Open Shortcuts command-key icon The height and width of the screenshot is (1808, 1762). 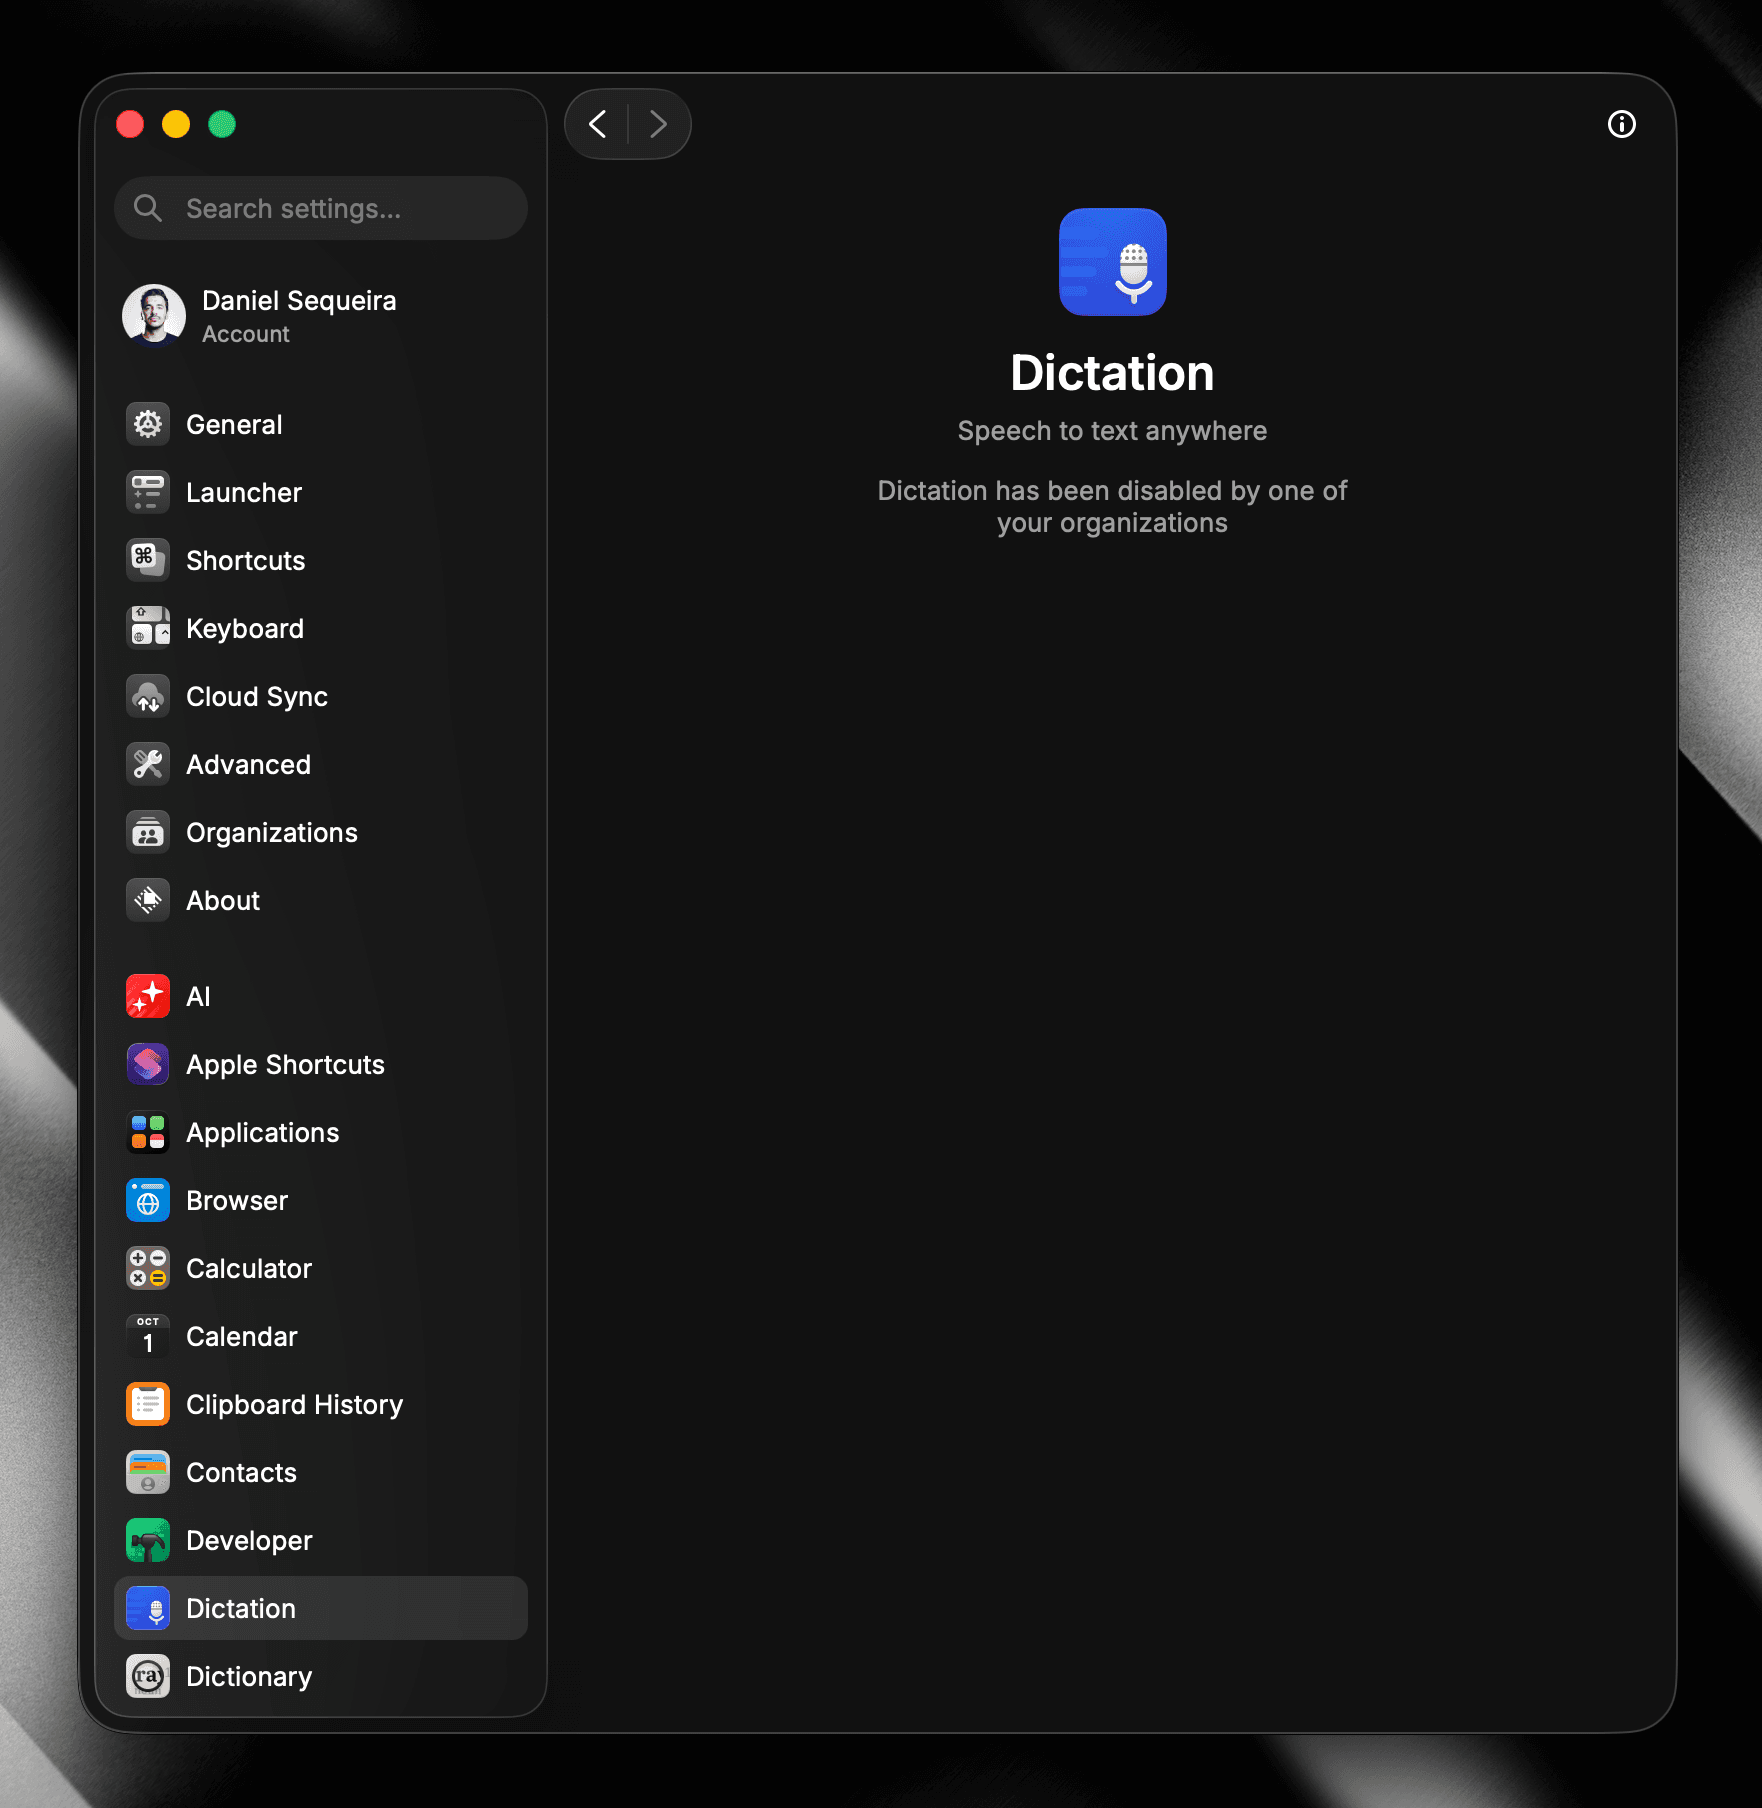(148, 561)
